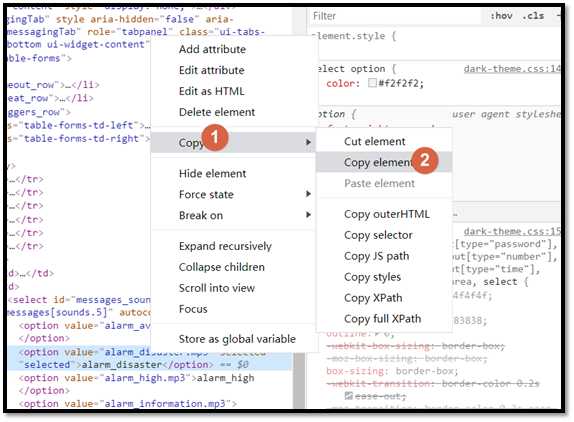Click element.style rule block
574x422 pixels.
(354, 36)
